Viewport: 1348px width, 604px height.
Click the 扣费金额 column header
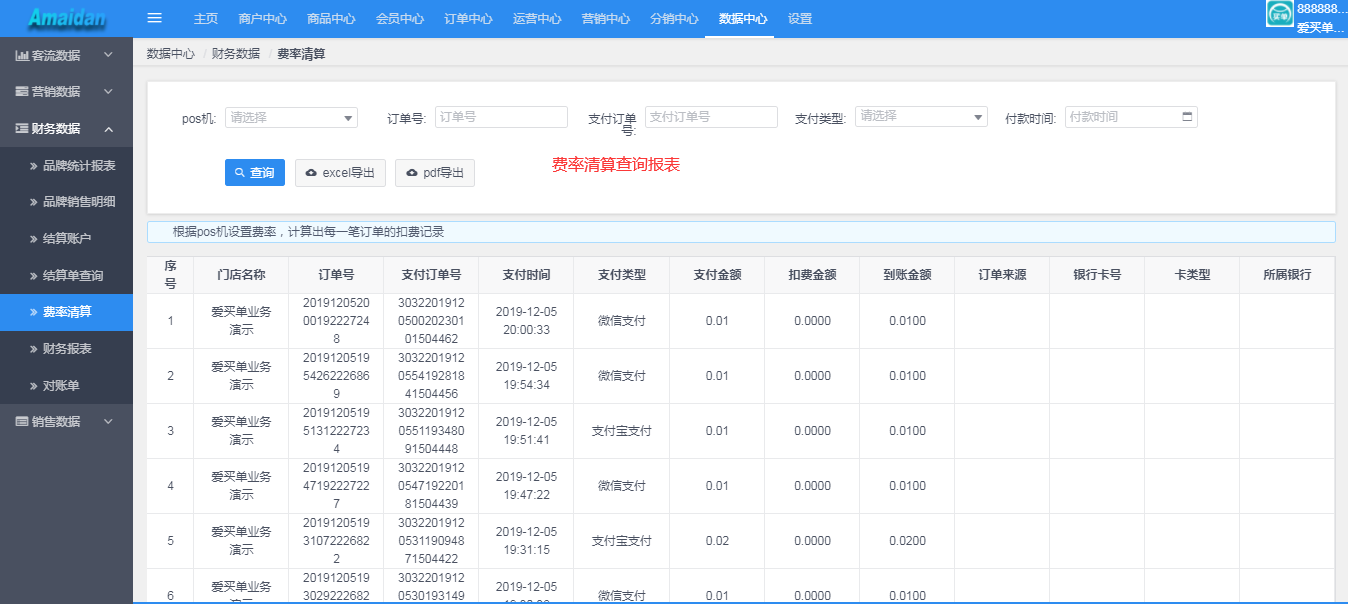pyautogui.click(x=812, y=275)
